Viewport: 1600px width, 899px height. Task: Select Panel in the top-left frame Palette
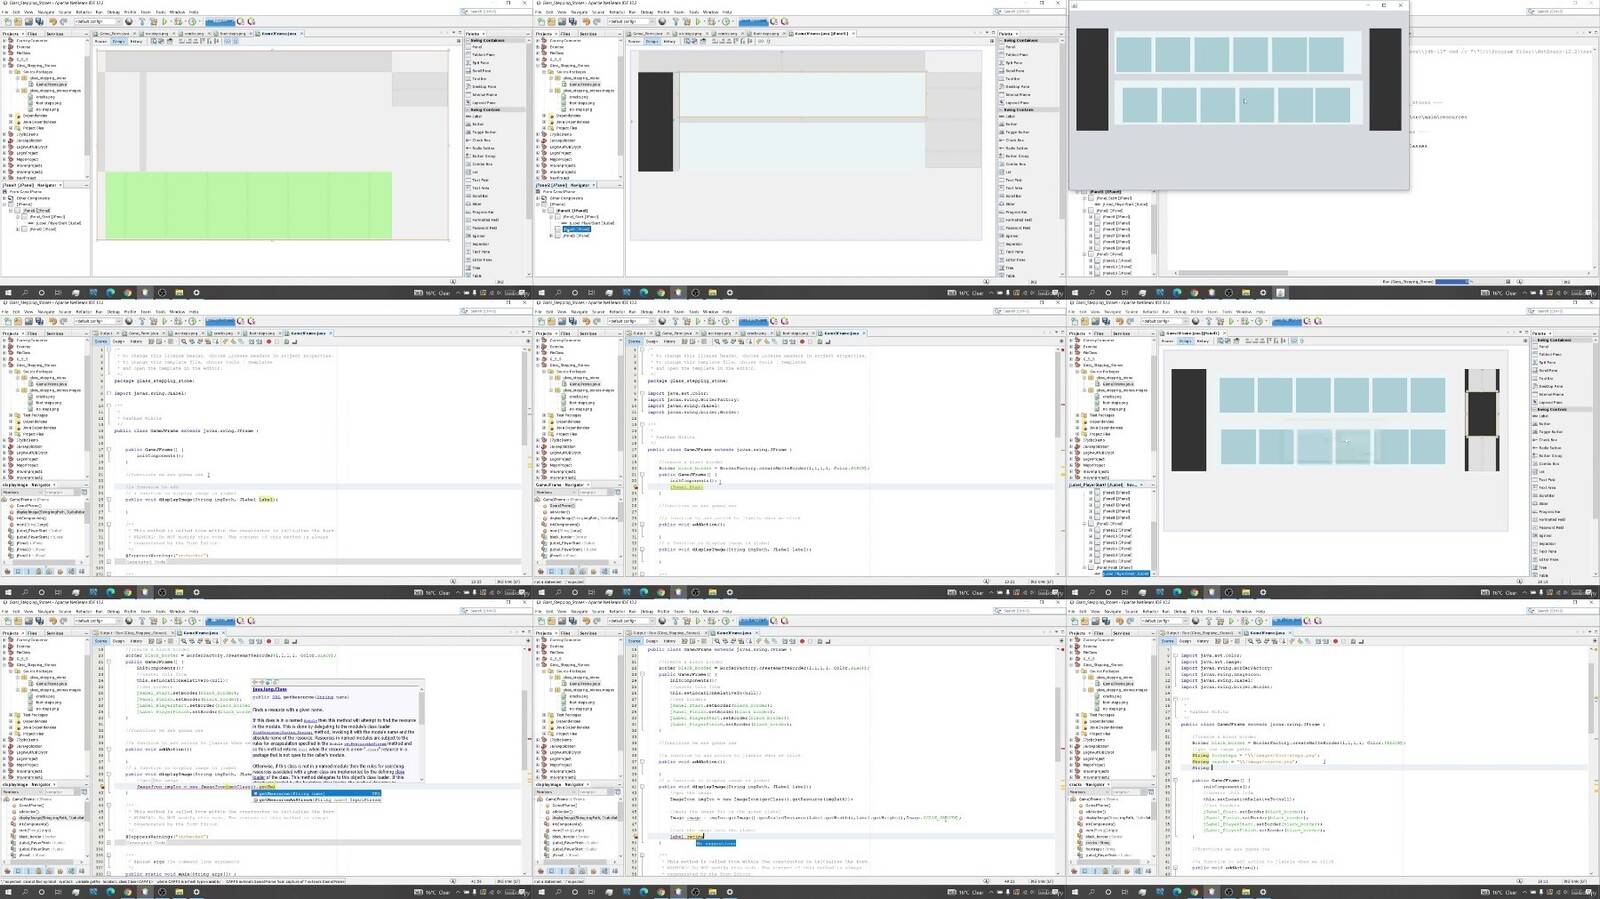pos(478,47)
